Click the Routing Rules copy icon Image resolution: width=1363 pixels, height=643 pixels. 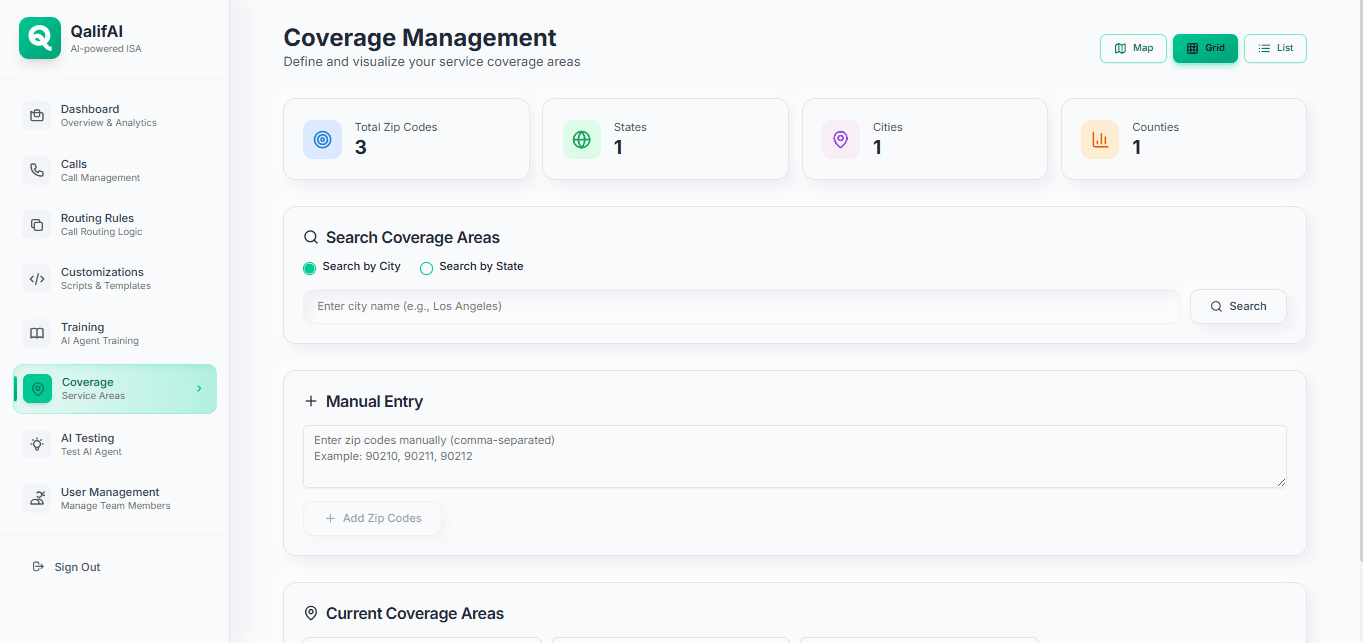[x=37, y=224]
